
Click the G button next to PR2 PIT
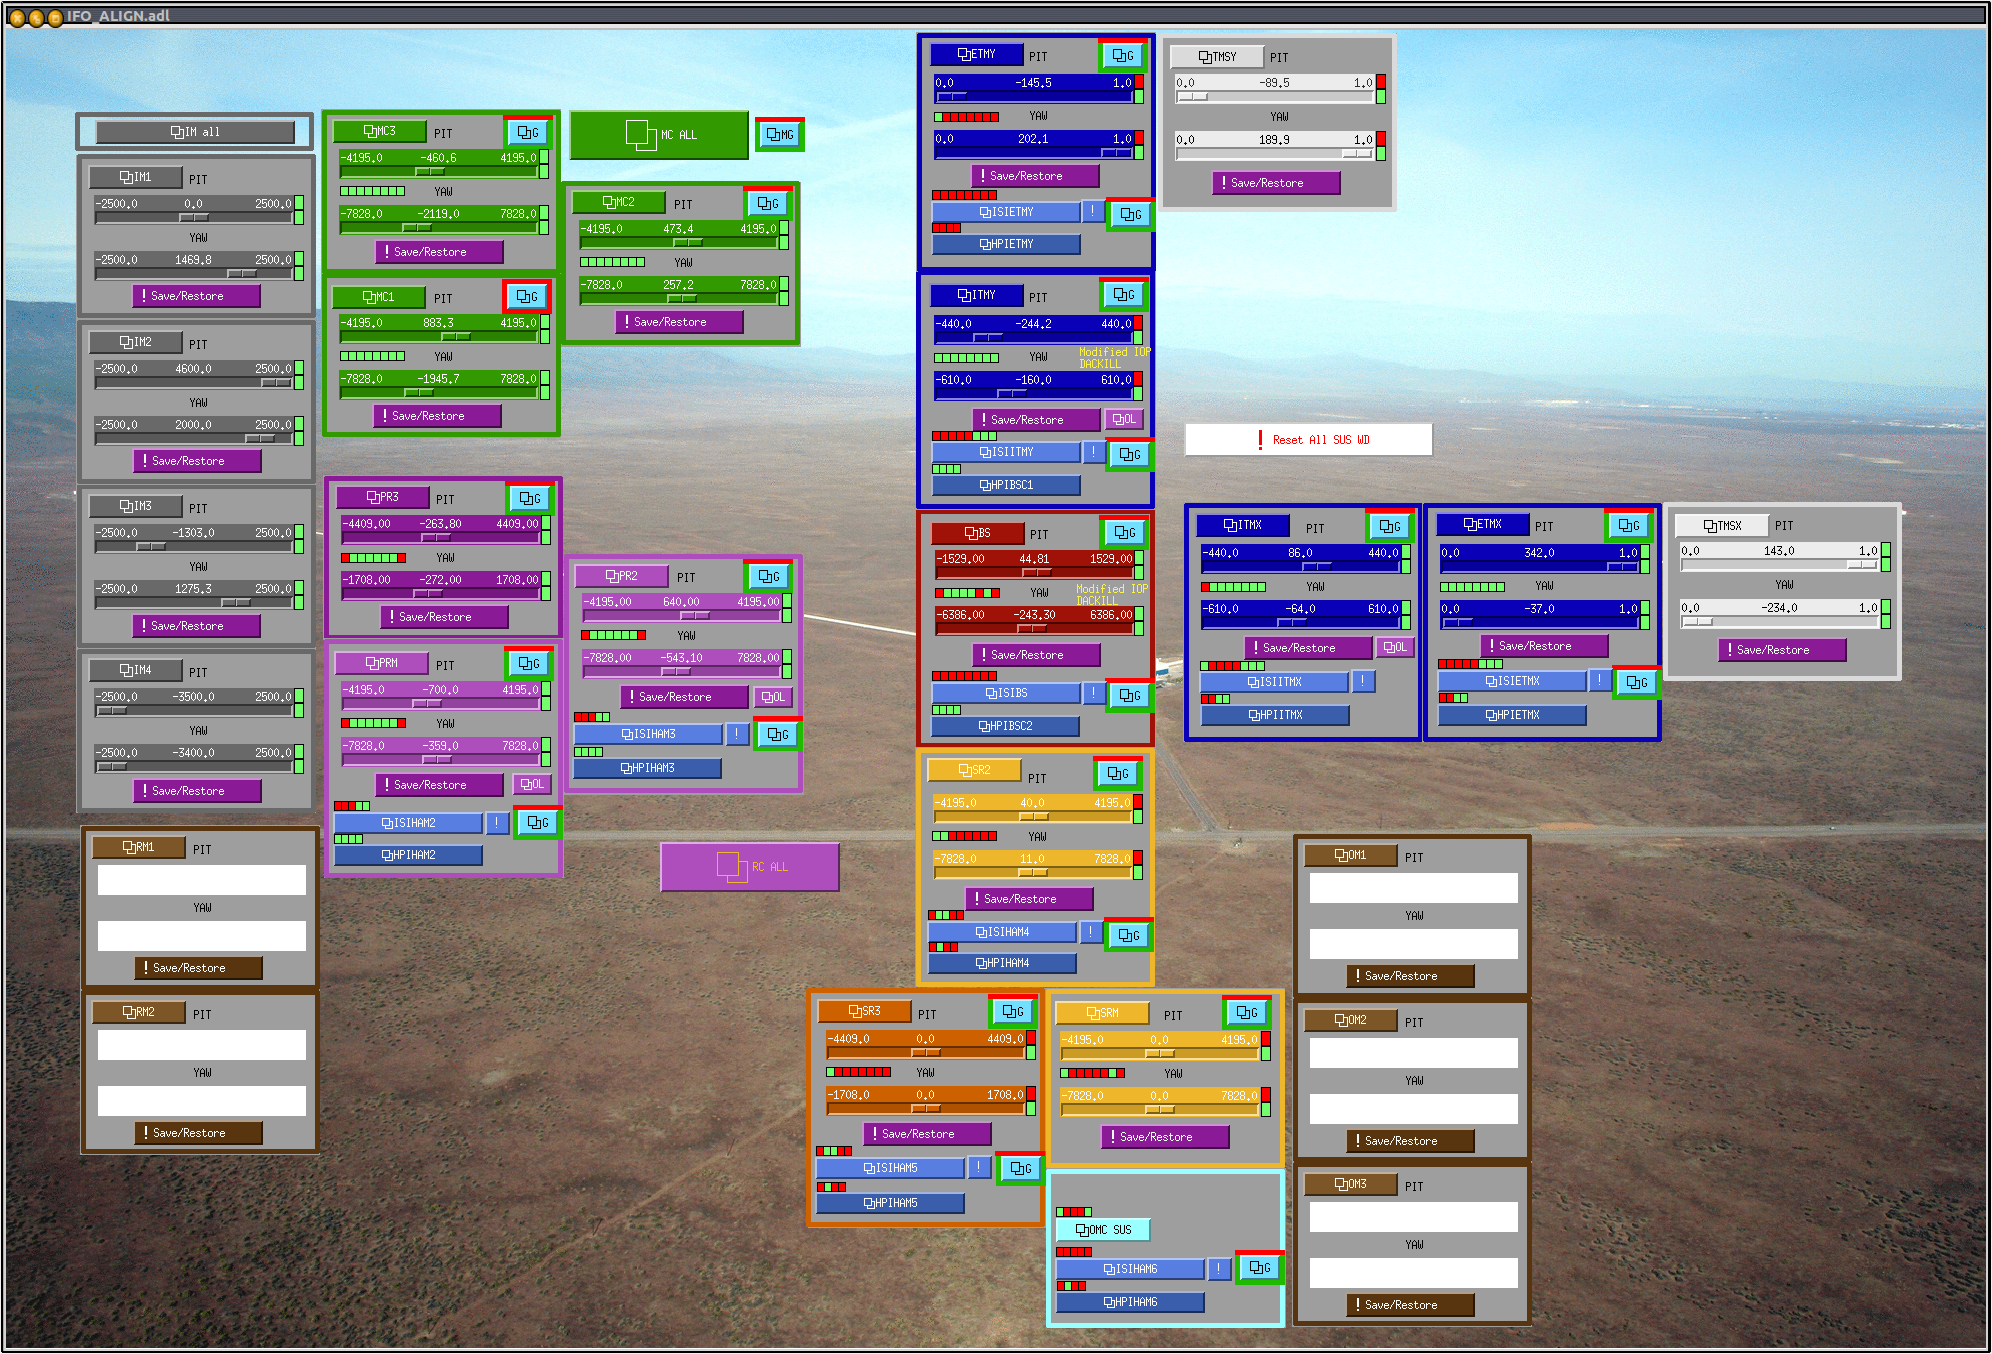pos(768,576)
